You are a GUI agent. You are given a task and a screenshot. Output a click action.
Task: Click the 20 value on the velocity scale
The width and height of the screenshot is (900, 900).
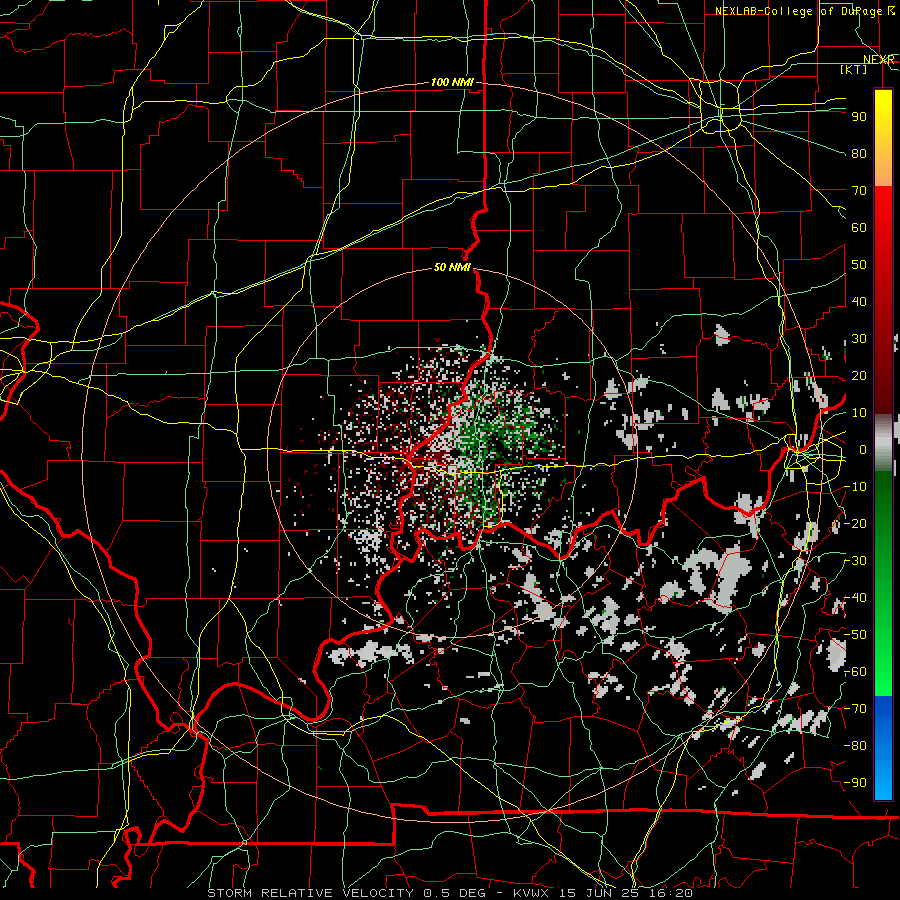click(x=859, y=376)
